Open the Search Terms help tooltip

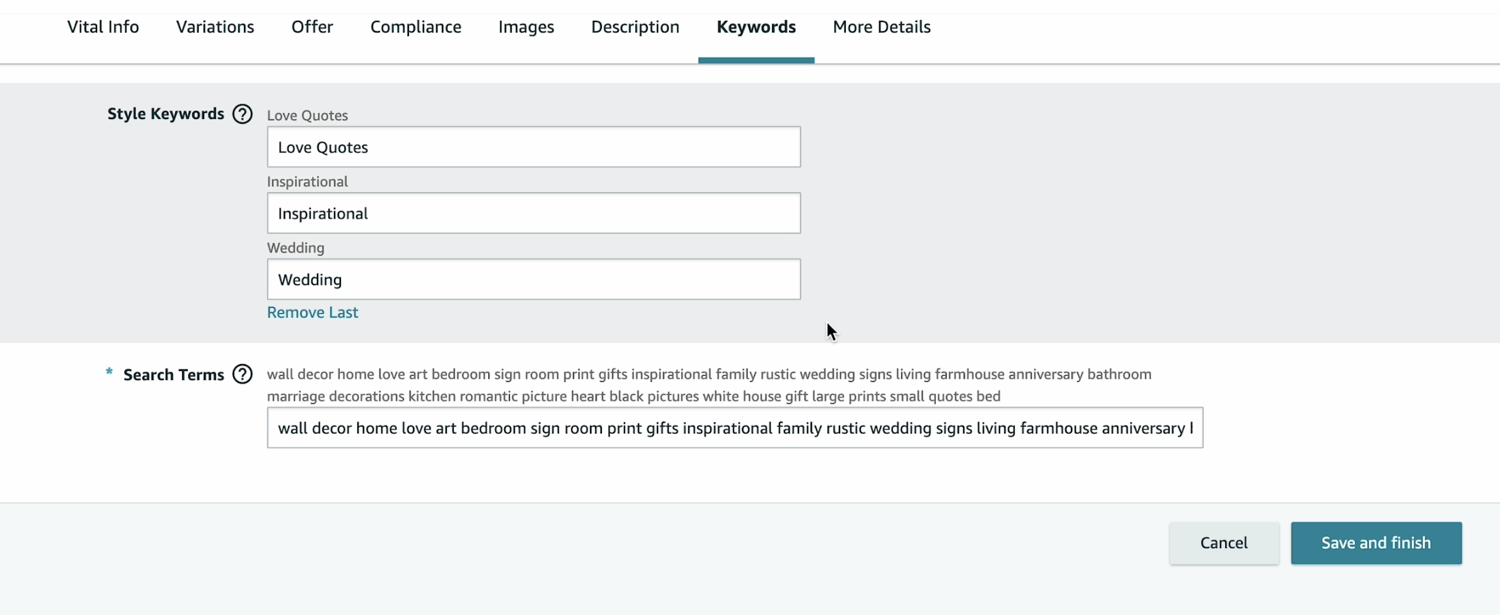(x=242, y=374)
